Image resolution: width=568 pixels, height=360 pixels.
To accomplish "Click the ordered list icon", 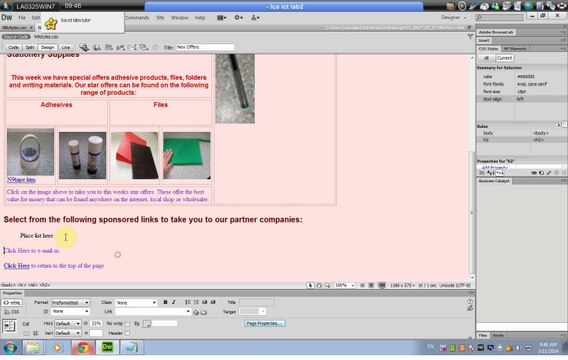I will click(x=196, y=302).
